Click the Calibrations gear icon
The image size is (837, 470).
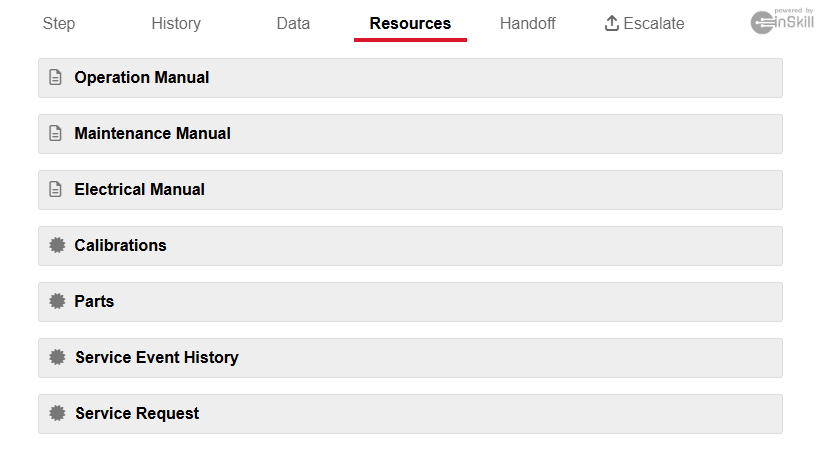(57, 245)
